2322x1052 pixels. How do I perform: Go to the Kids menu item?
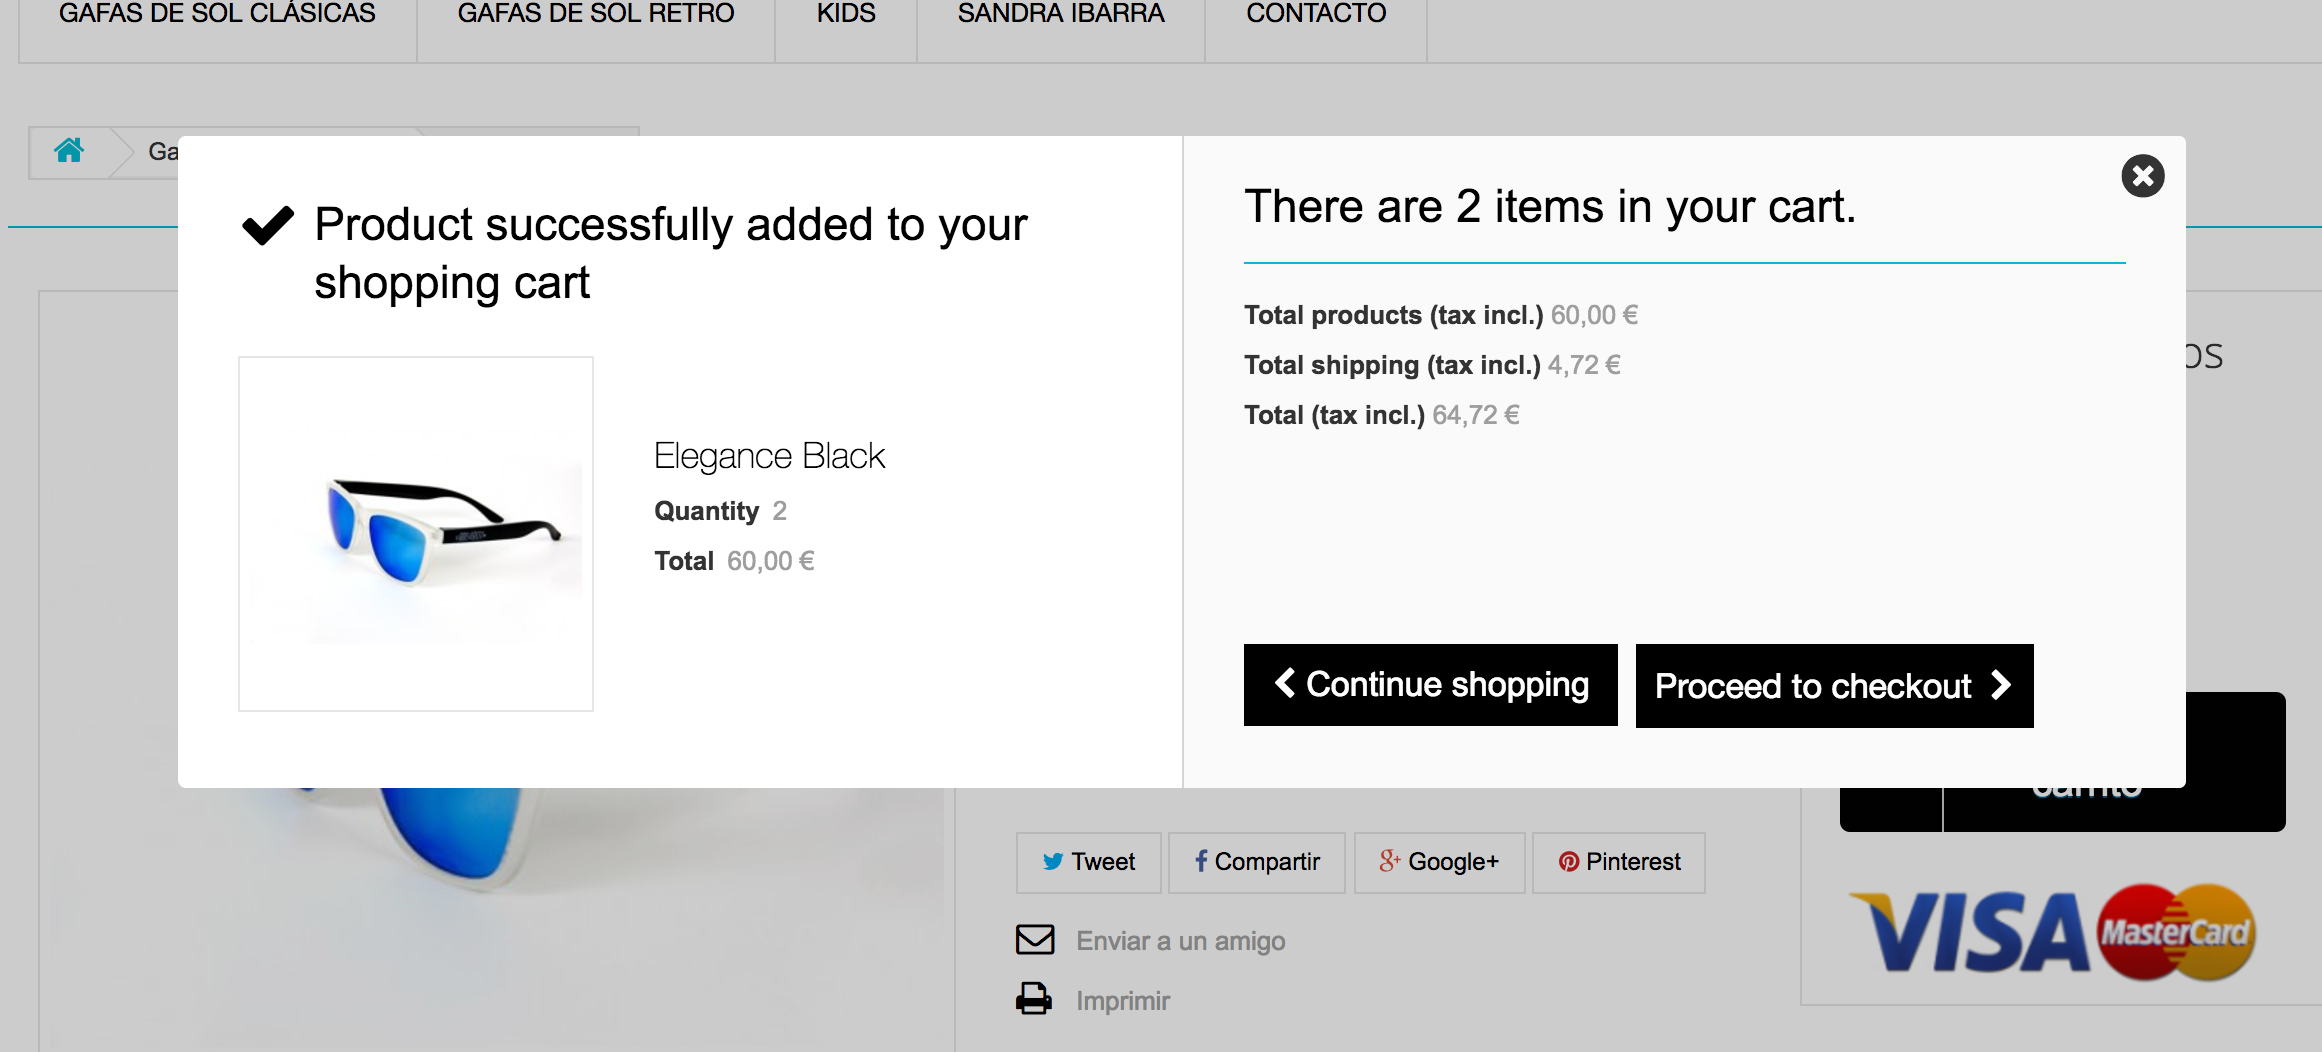[846, 14]
